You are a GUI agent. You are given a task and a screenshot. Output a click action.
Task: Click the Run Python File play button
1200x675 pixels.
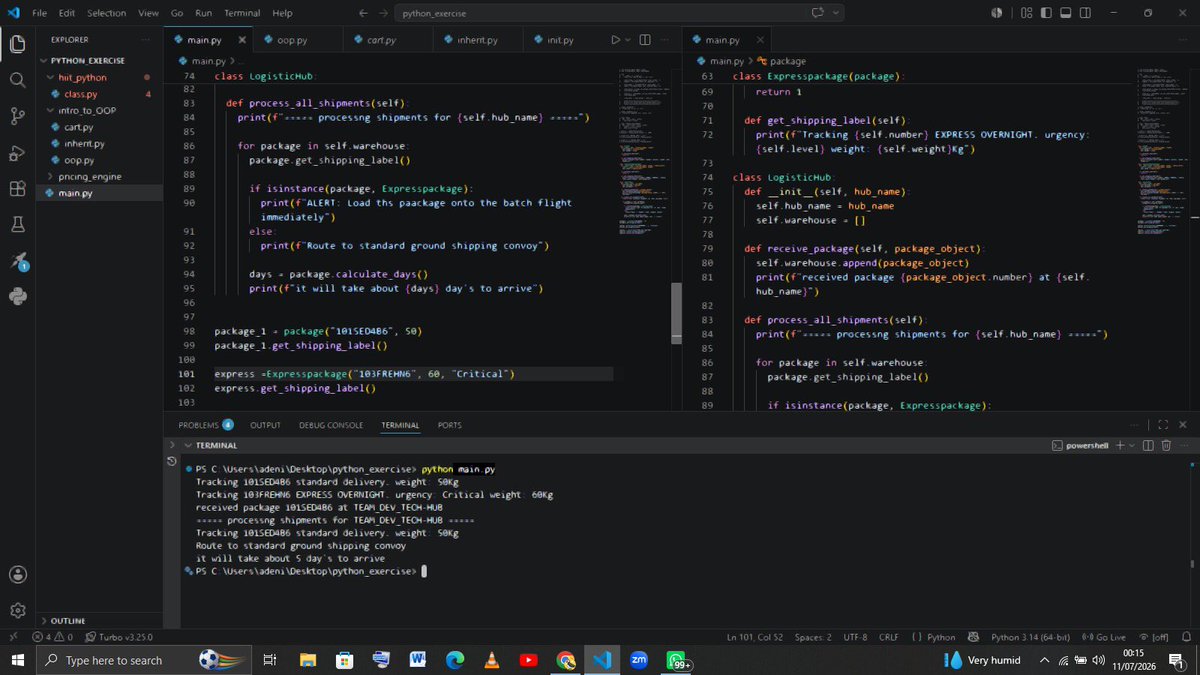coord(616,40)
